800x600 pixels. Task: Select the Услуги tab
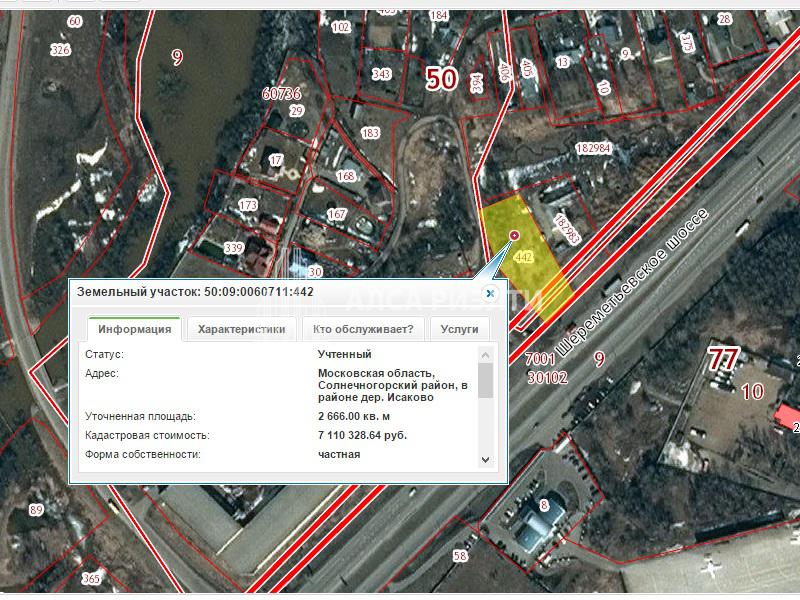[x=460, y=329]
